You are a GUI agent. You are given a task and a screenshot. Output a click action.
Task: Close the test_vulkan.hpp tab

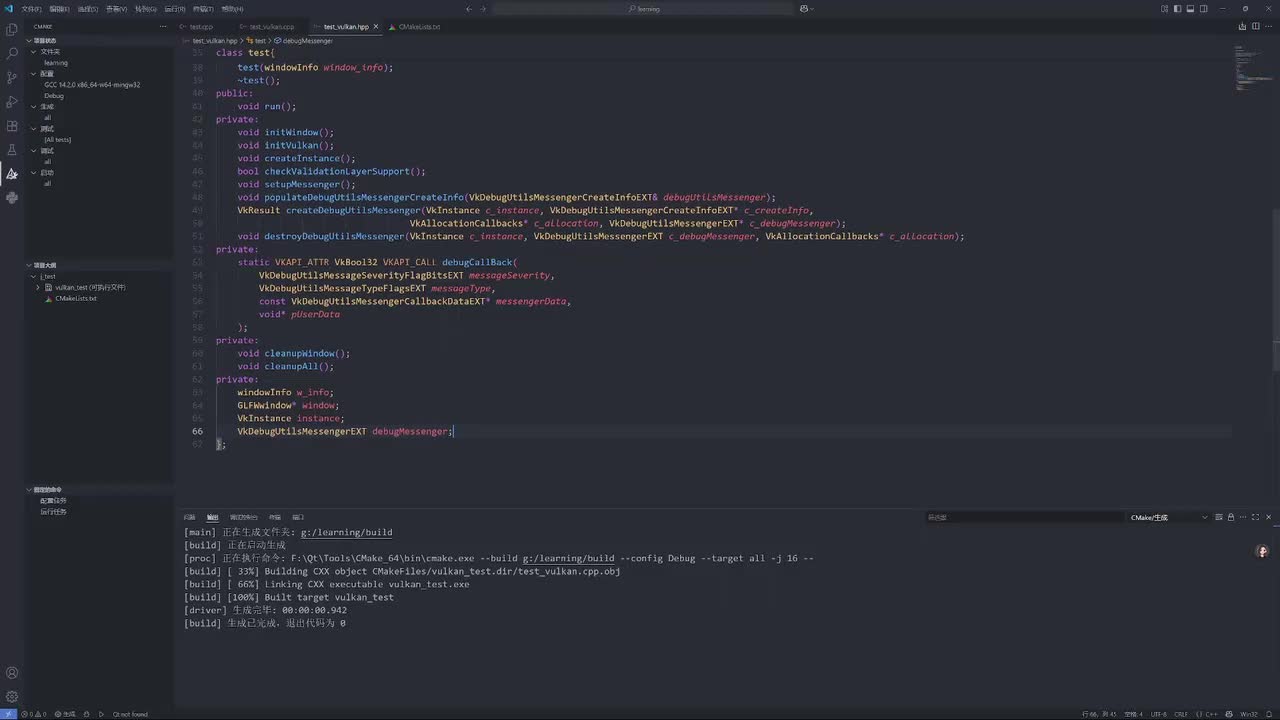[378, 27]
